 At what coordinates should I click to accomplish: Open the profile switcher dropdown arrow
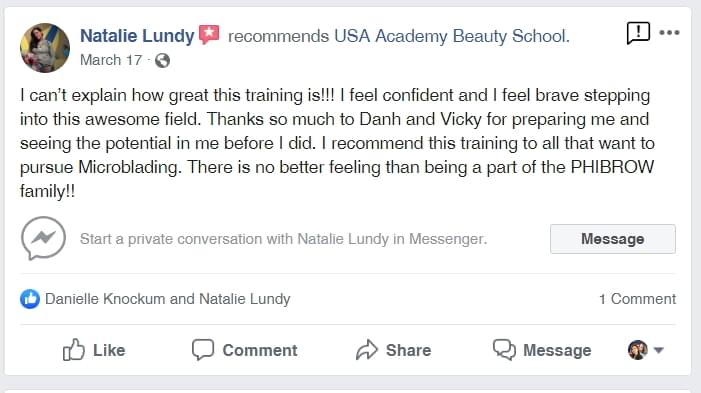[x=659, y=350]
